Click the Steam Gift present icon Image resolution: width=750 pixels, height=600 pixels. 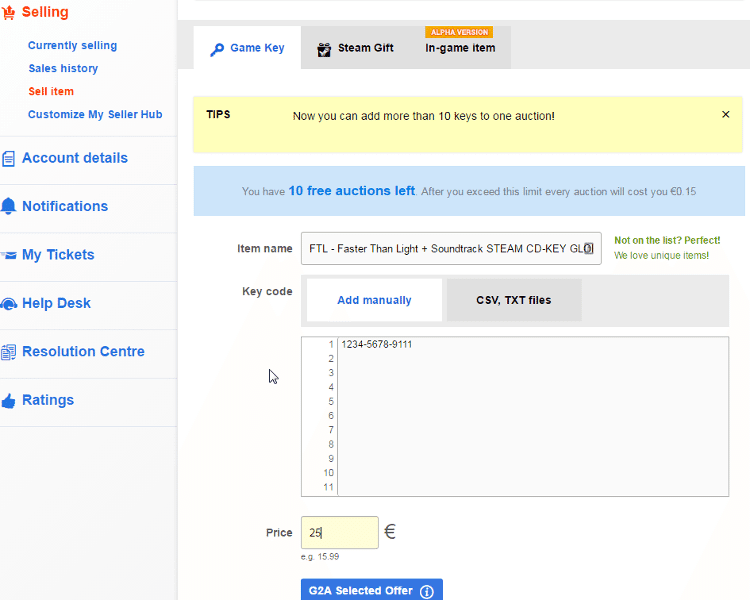[324, 49]
